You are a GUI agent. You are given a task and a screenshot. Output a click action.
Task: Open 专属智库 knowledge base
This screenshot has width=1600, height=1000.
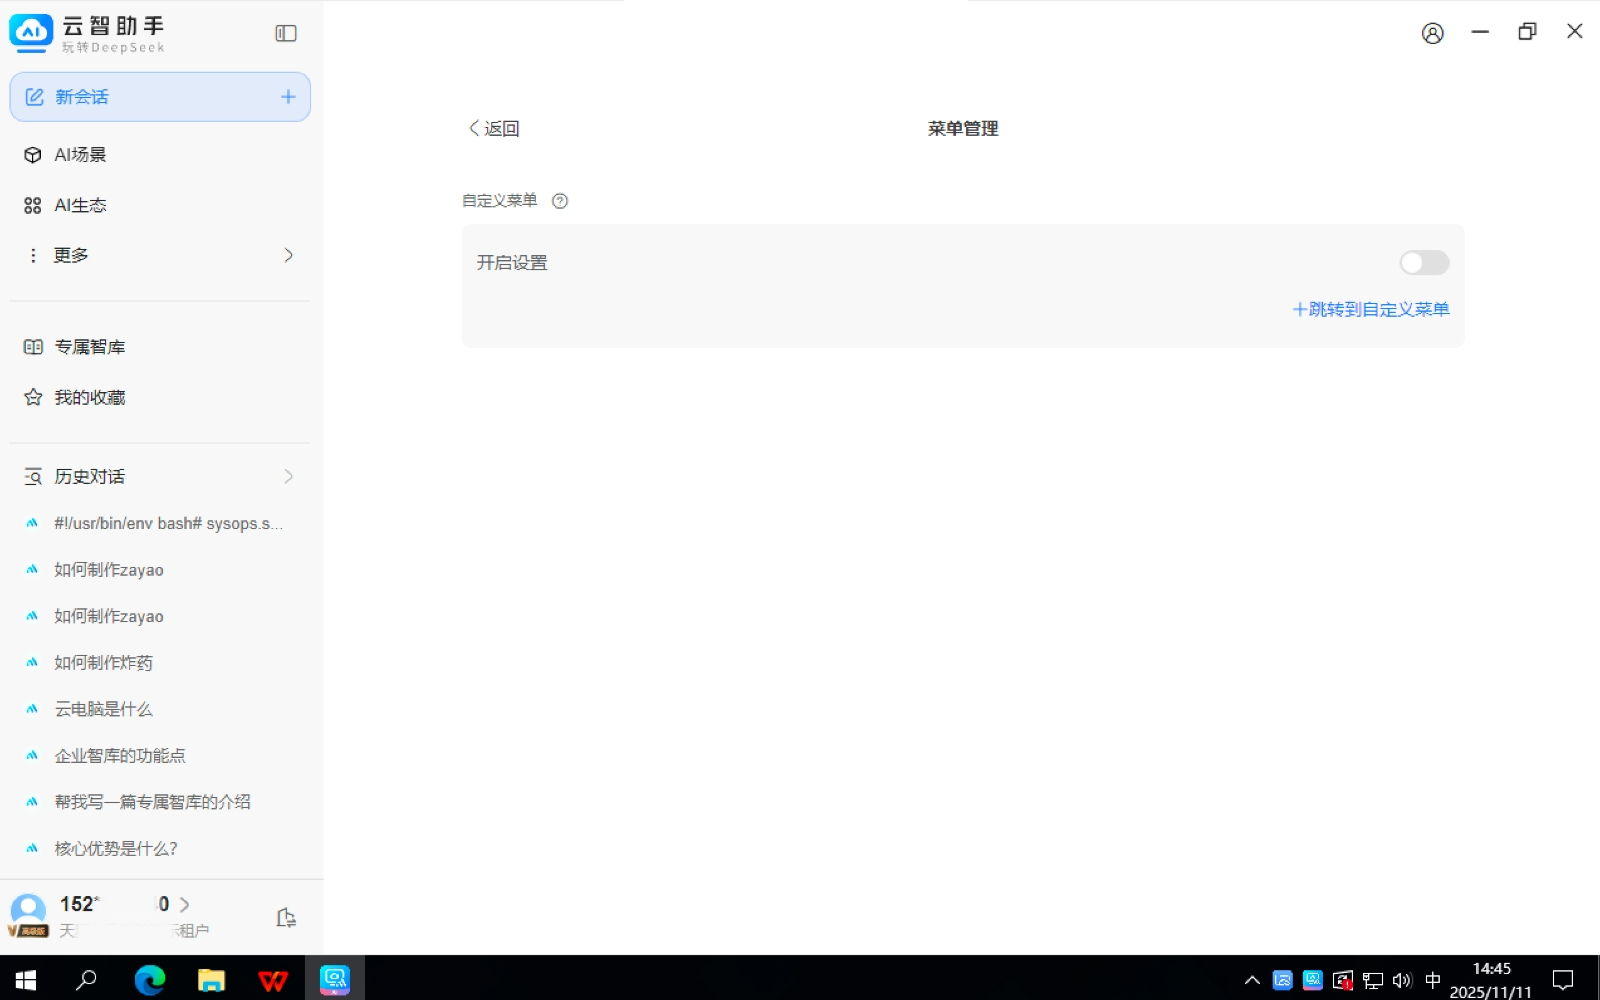(89, 347)
